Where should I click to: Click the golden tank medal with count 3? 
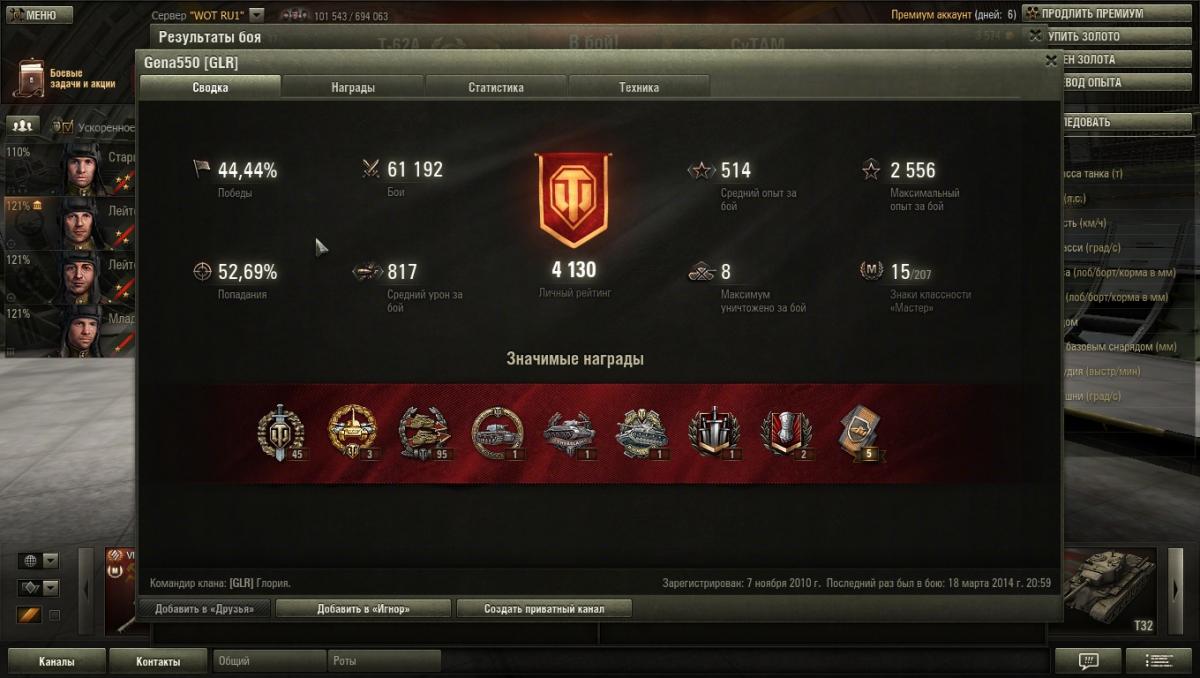[x=353, y=433]
